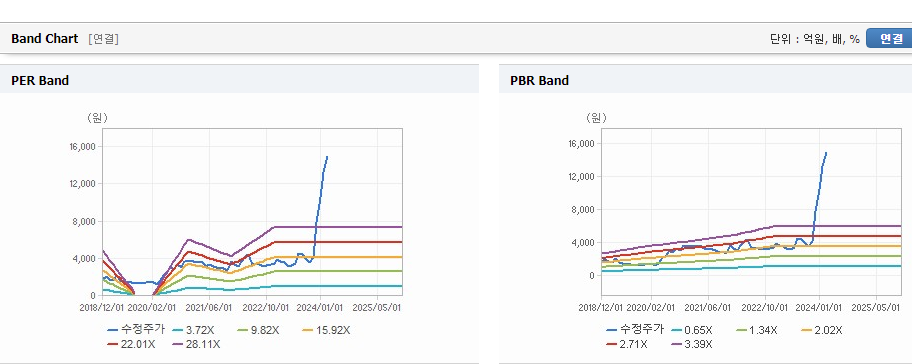Click the 12,000 axis value in PBR chart
This screenshot has height=364, width=912.
pos(581,177)
